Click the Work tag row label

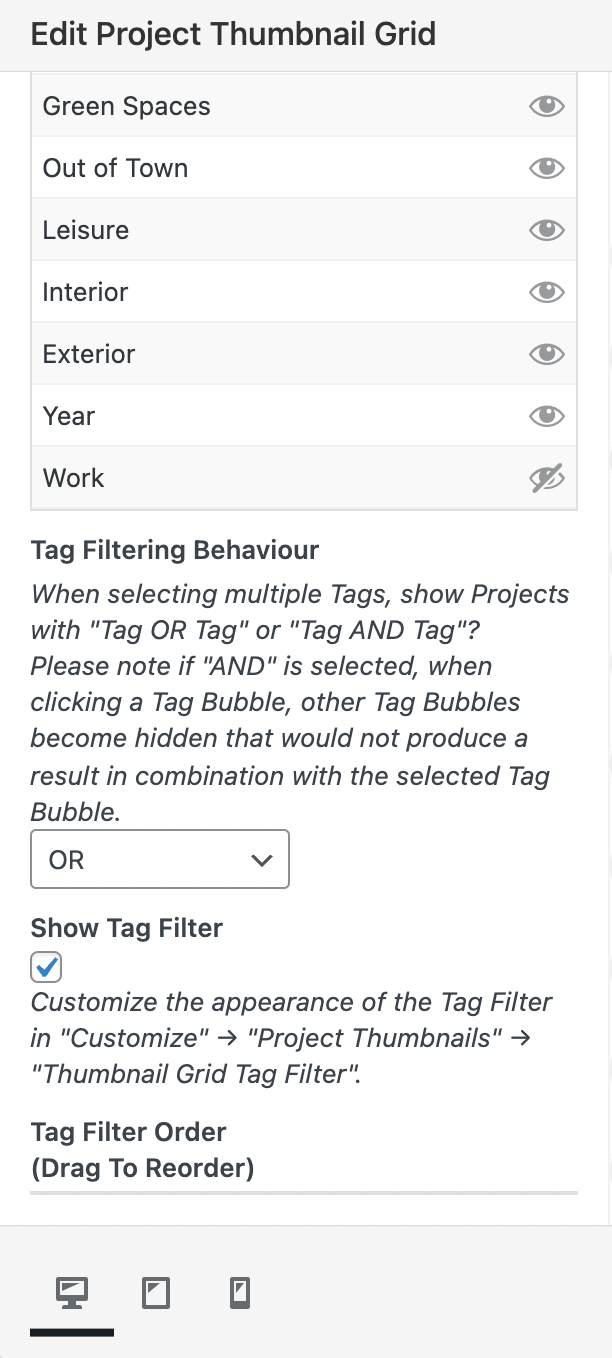73,478
